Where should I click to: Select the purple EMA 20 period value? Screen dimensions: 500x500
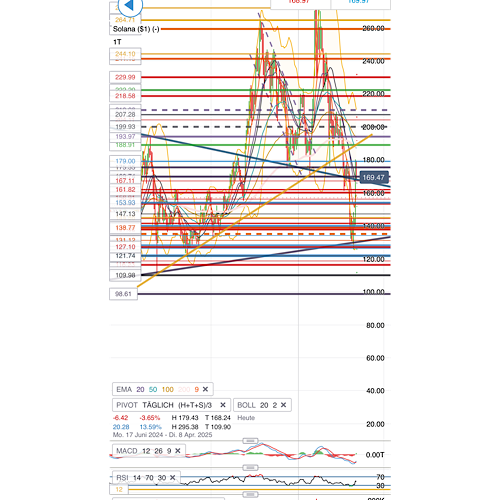coord(140,389)
